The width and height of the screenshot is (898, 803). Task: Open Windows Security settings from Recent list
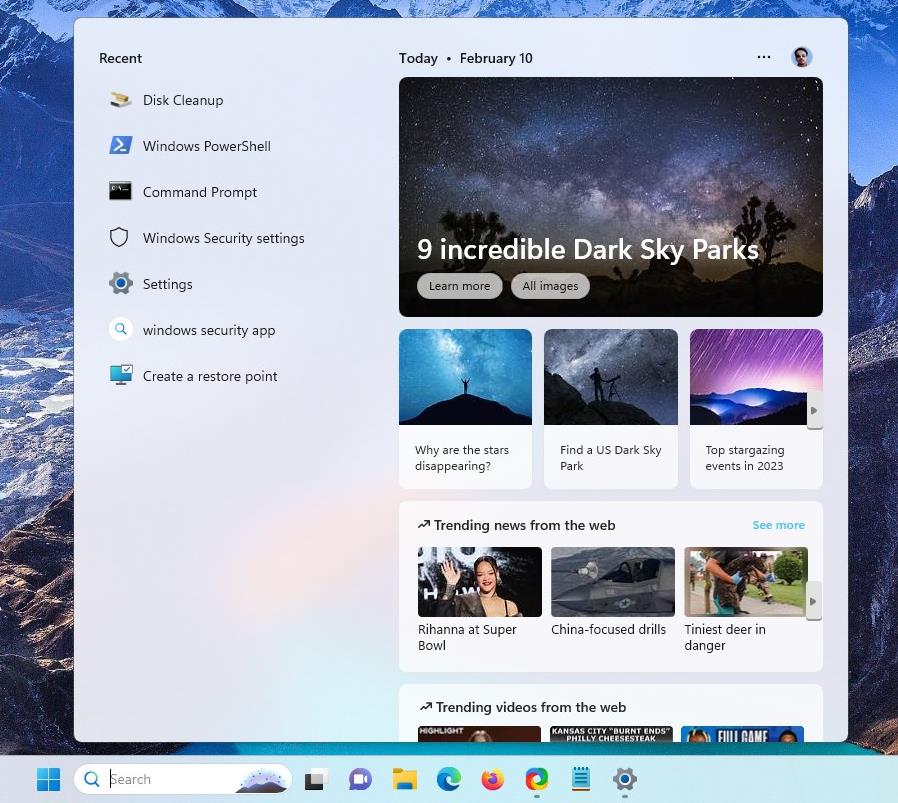click(223, 238)
